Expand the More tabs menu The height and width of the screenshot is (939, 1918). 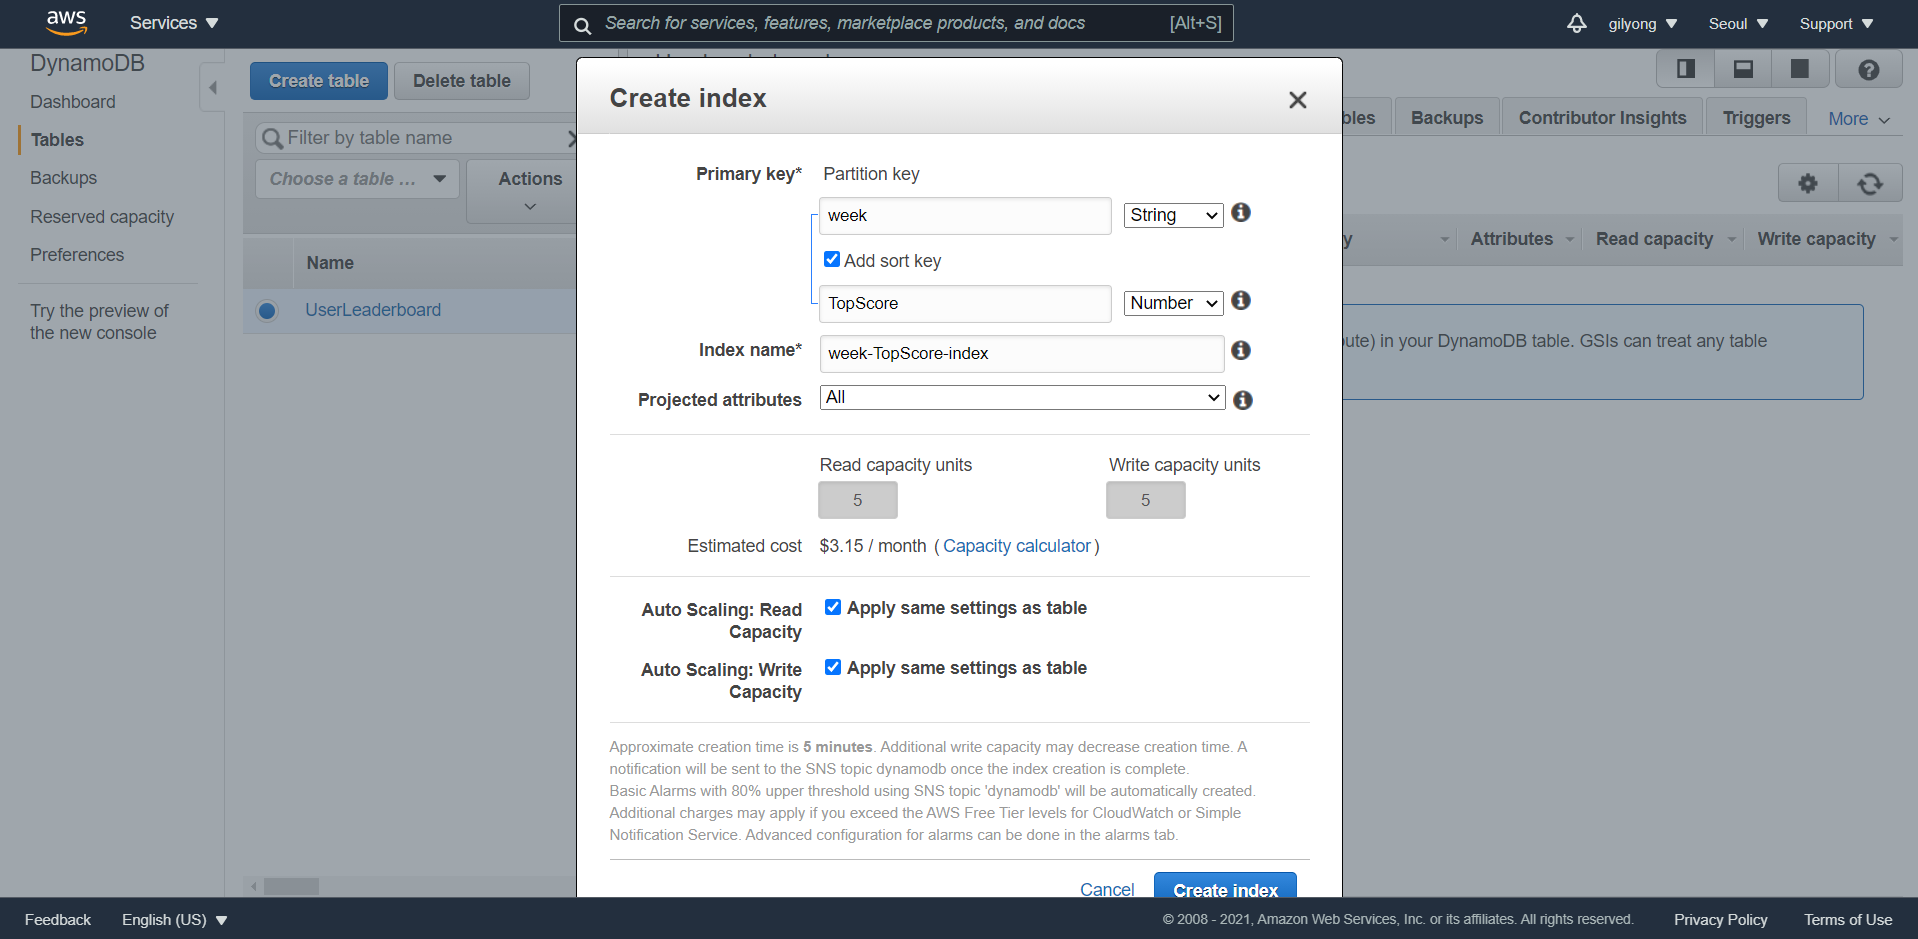coord(1858,119)
